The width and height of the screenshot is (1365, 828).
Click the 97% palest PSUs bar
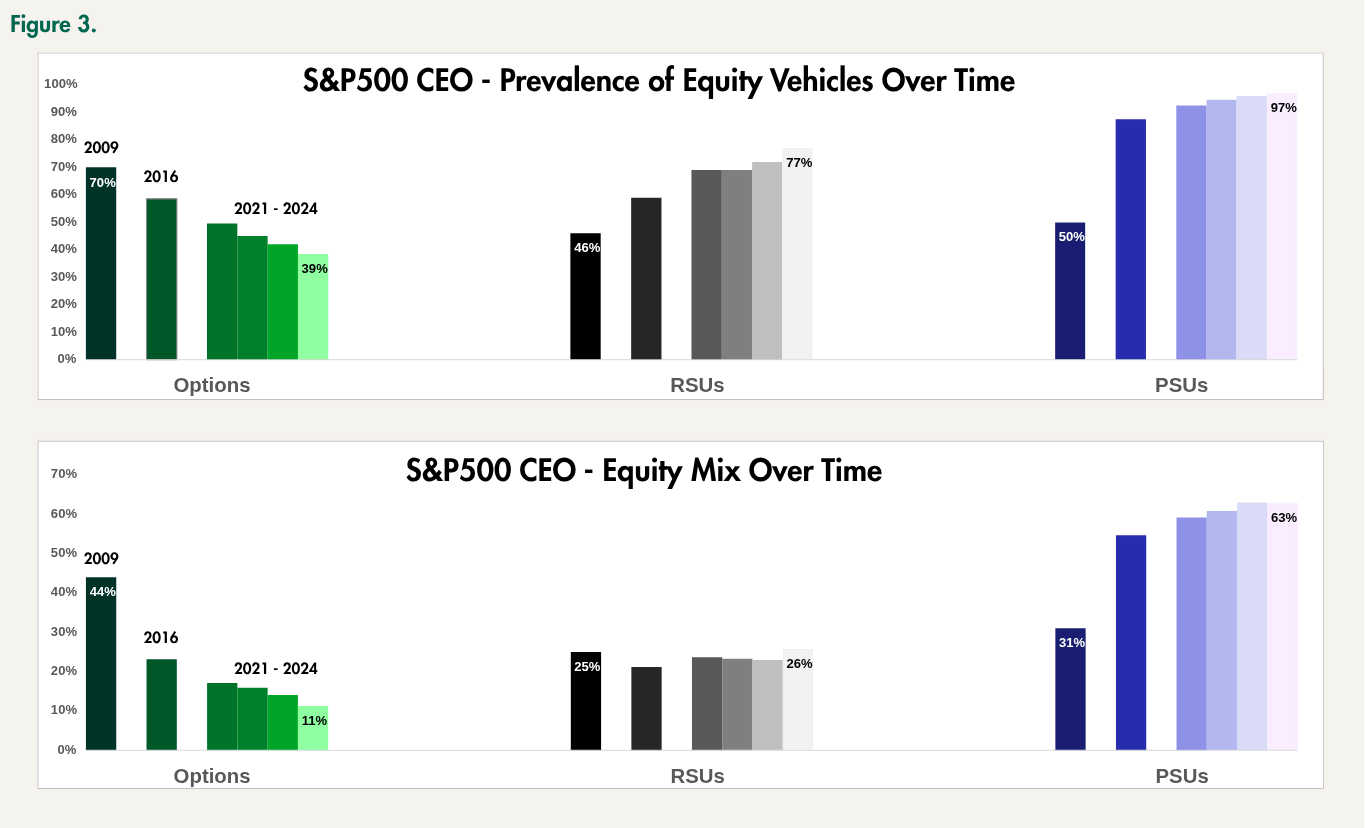[x=1282, y=230]
